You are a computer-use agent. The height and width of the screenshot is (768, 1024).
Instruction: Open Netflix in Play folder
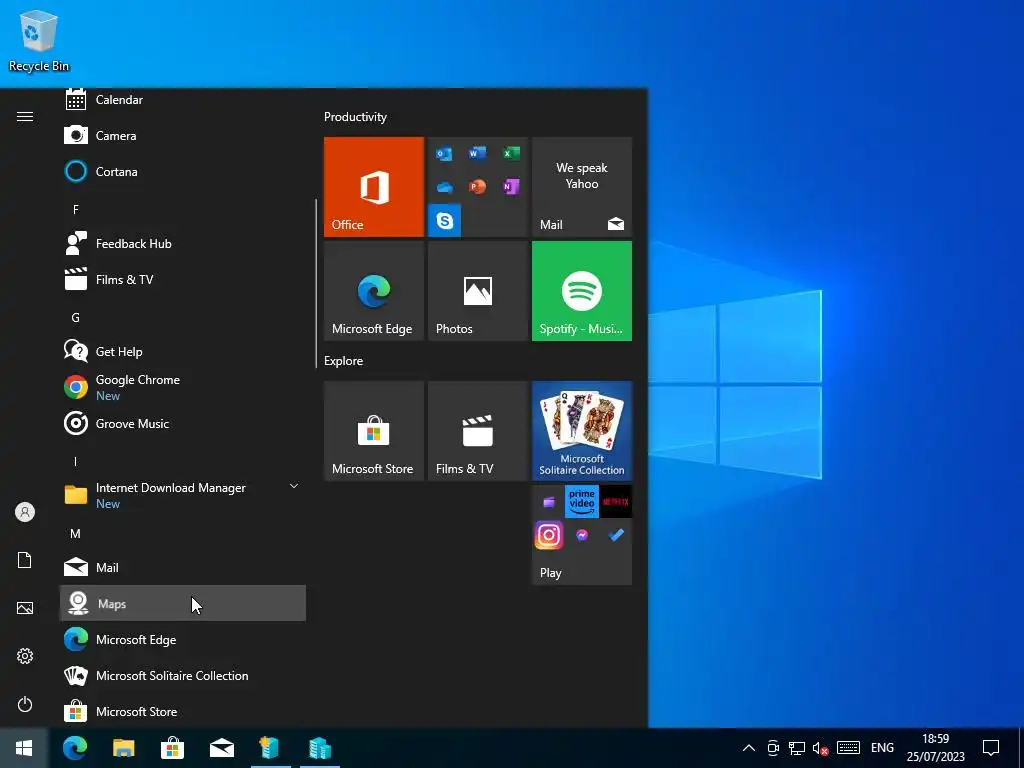click(x=616, y=502)
